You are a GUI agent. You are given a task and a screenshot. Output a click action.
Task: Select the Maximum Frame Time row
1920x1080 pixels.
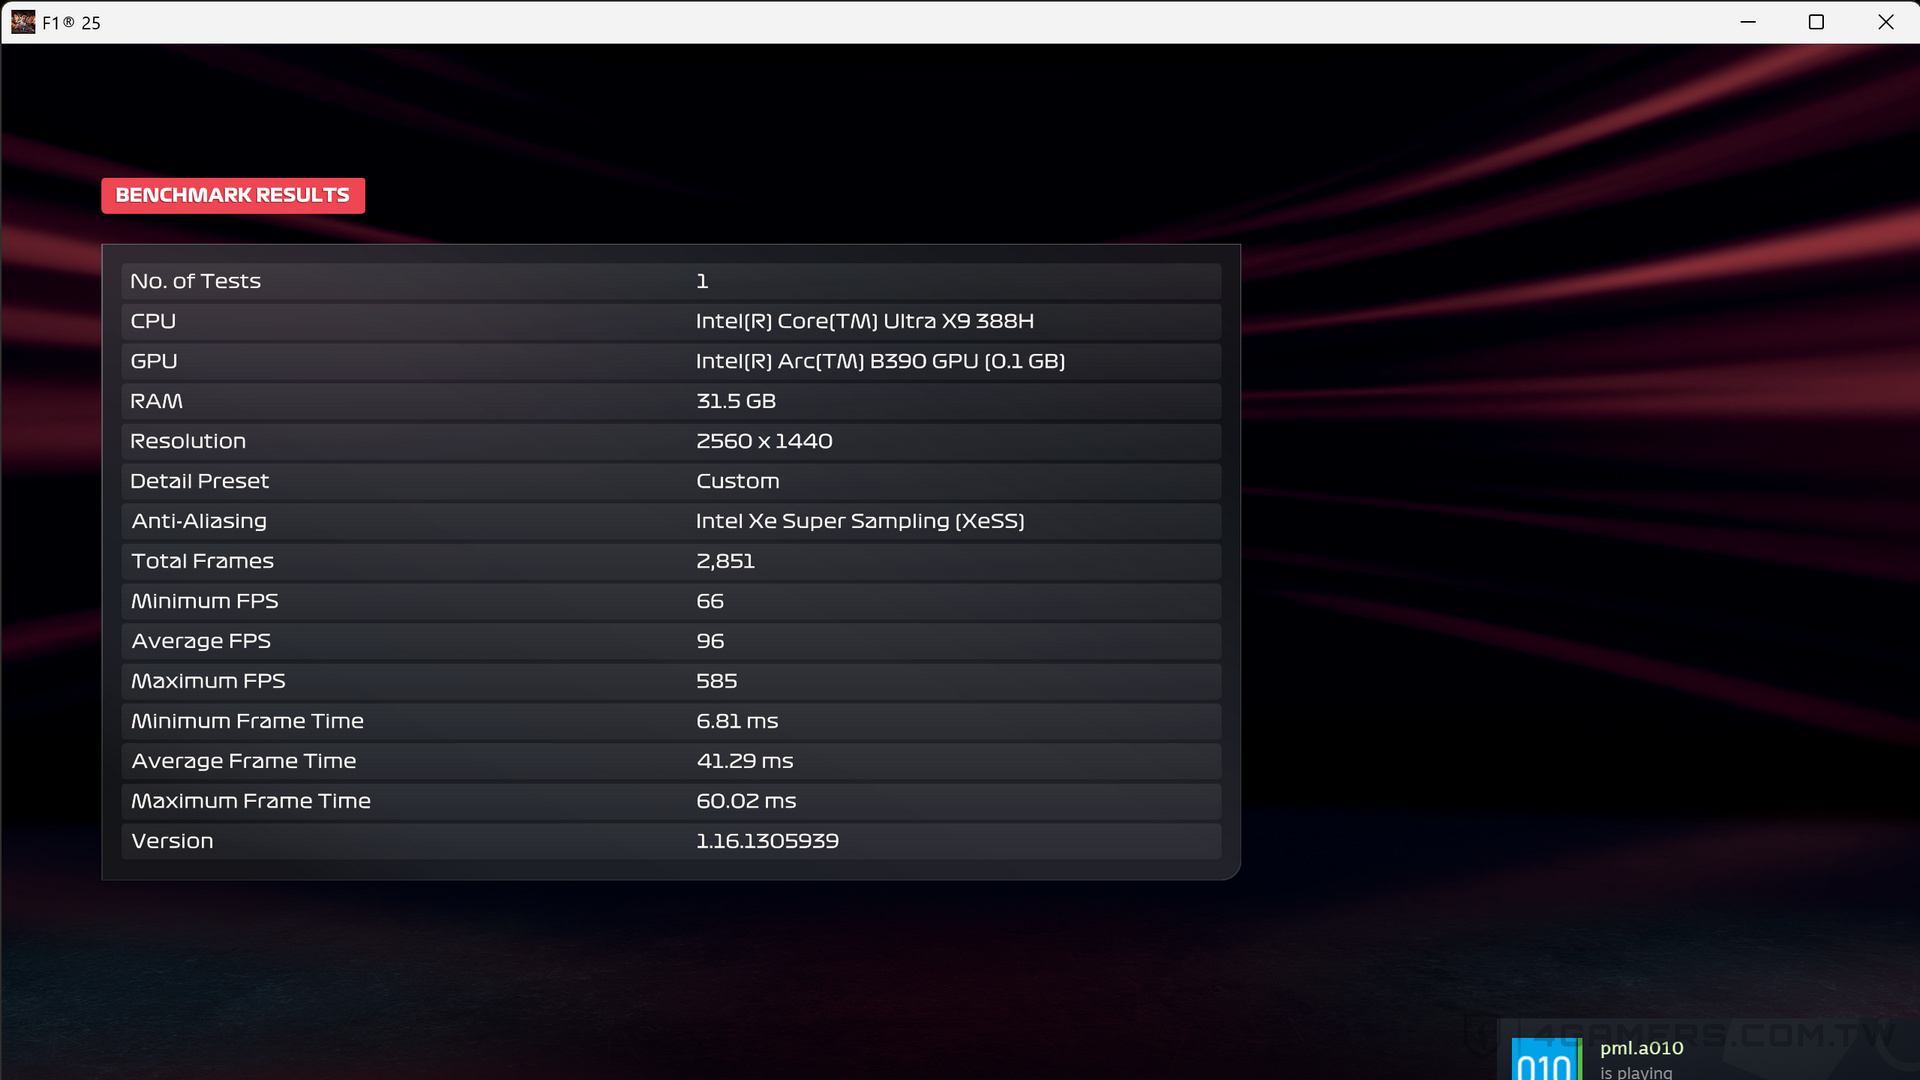[670, 801]
